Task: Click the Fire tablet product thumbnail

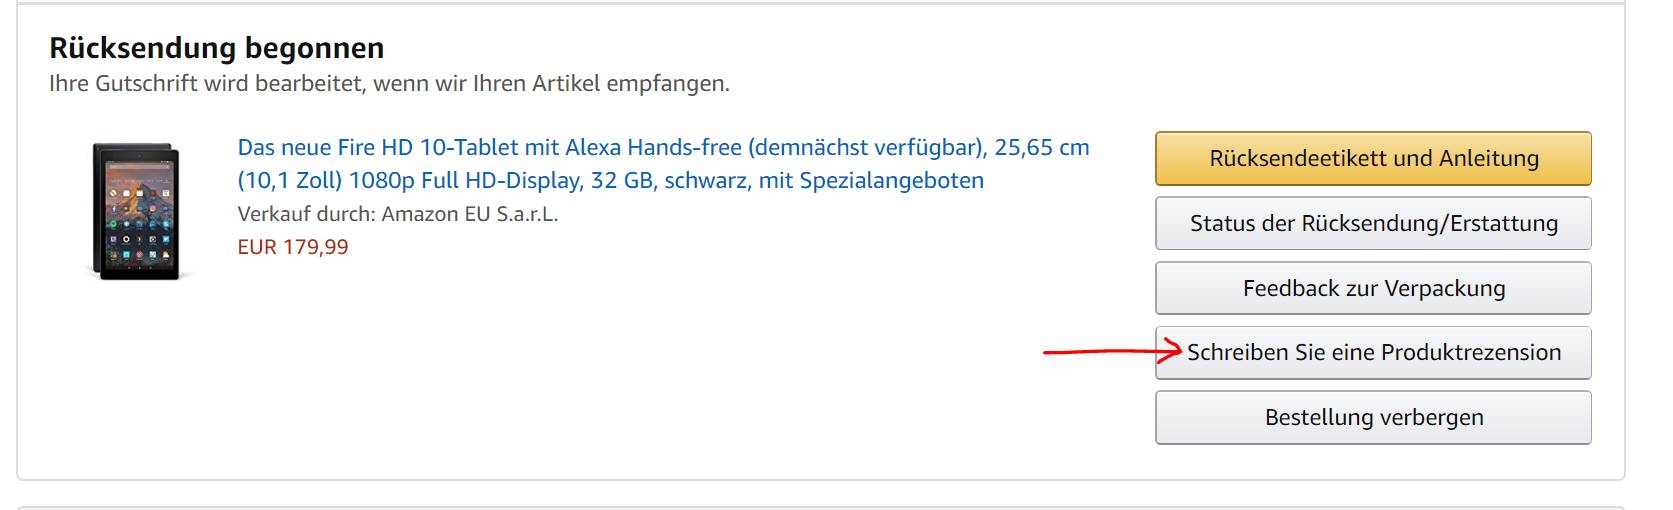Action: 137,211
